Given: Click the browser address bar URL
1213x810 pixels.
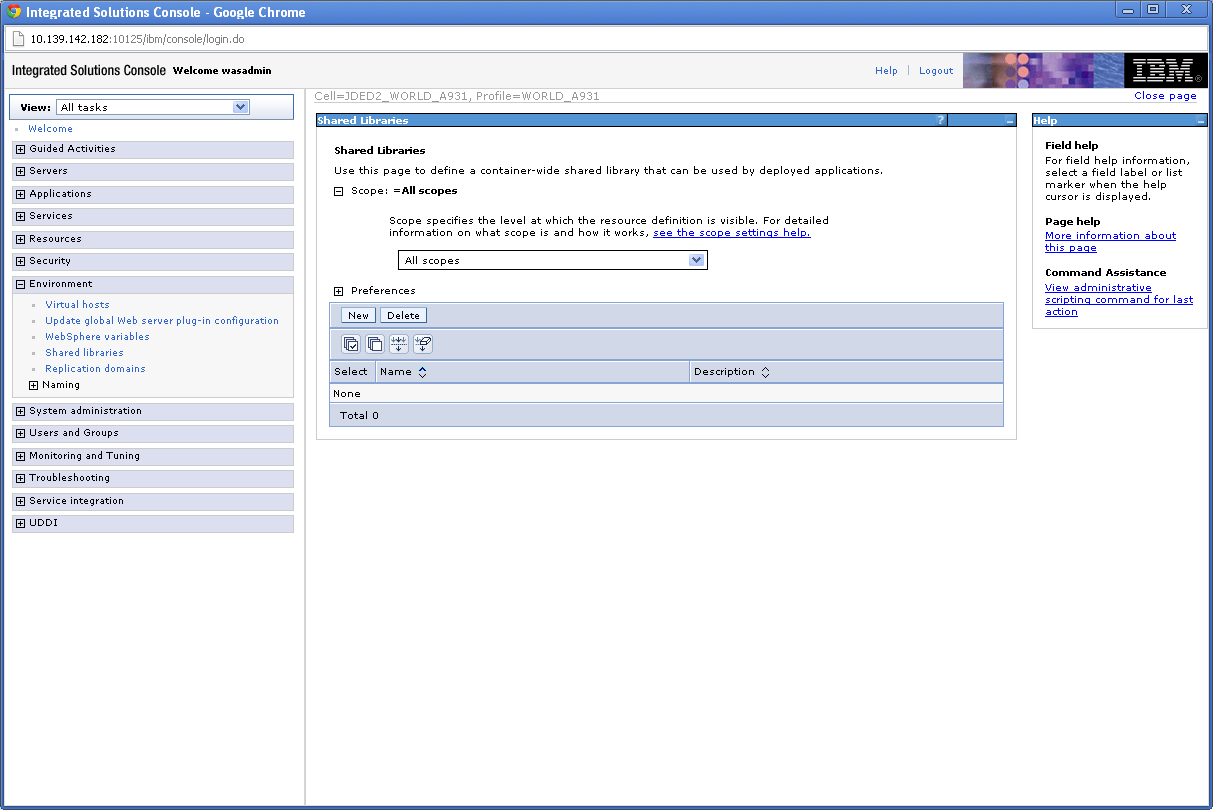Looking at the screenshot, I should [x=137, y=40].
